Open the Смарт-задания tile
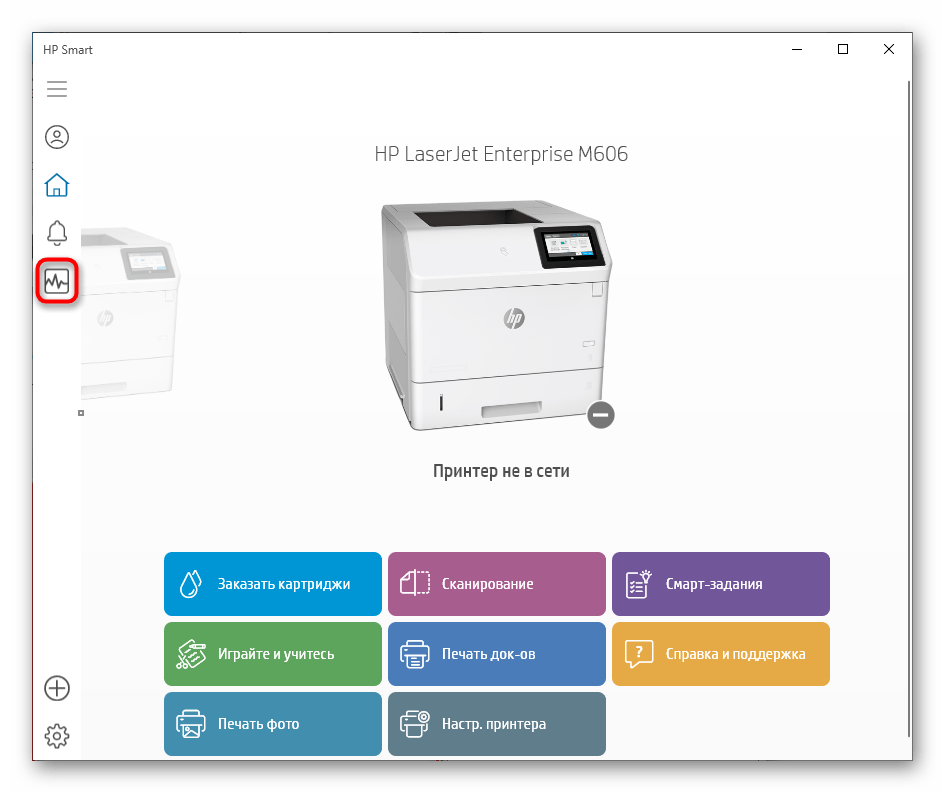 pos(721,584)
